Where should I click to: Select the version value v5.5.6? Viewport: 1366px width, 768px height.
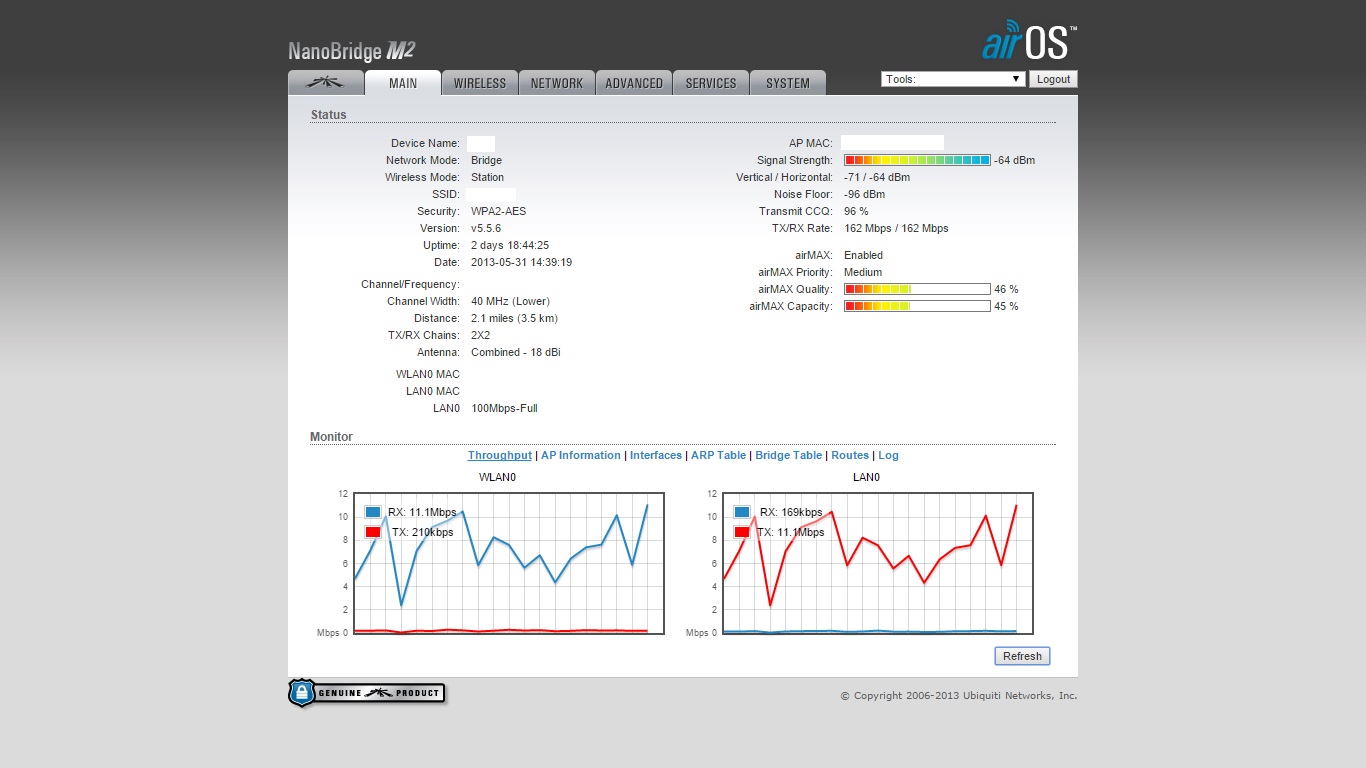coord(486,228)
